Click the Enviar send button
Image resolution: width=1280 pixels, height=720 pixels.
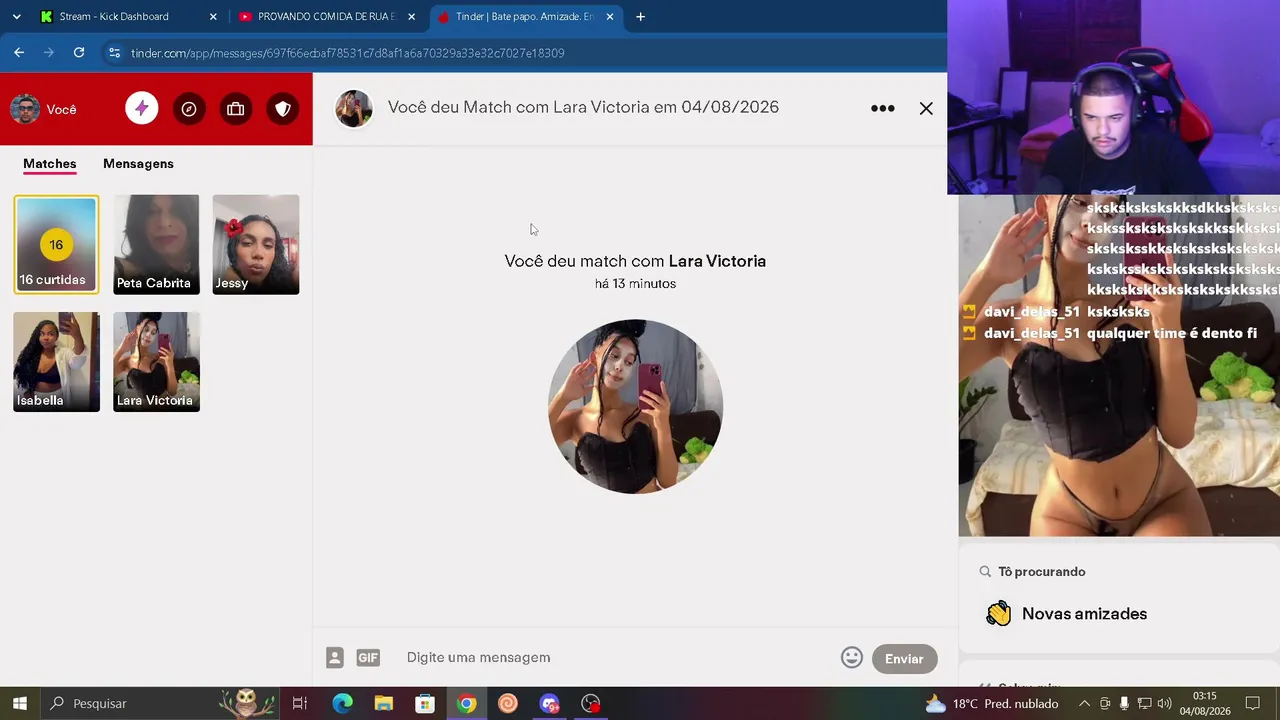coord(904,659)
